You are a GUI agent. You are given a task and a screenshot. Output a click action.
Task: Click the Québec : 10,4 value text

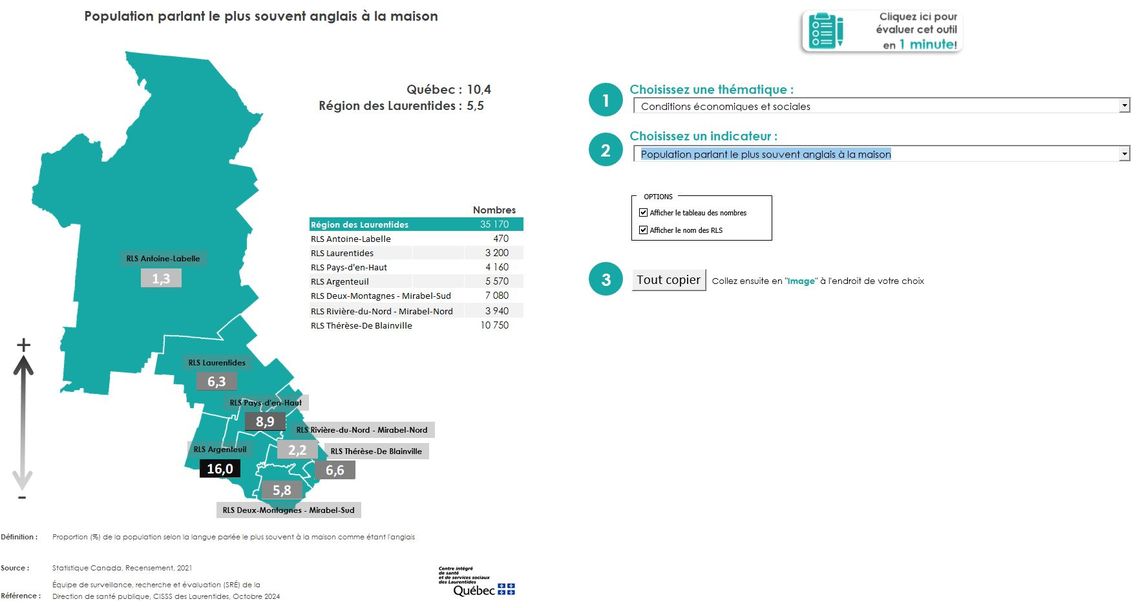pyautogui.click(x=449, y=89)
